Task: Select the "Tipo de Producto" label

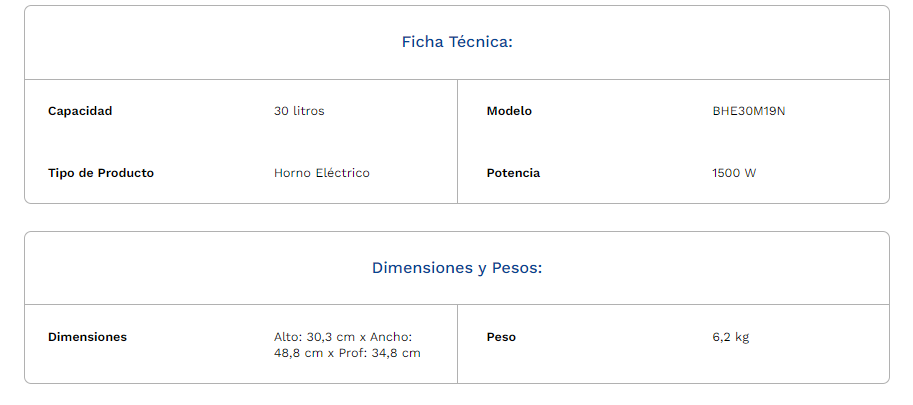Action: pos(101,173)
